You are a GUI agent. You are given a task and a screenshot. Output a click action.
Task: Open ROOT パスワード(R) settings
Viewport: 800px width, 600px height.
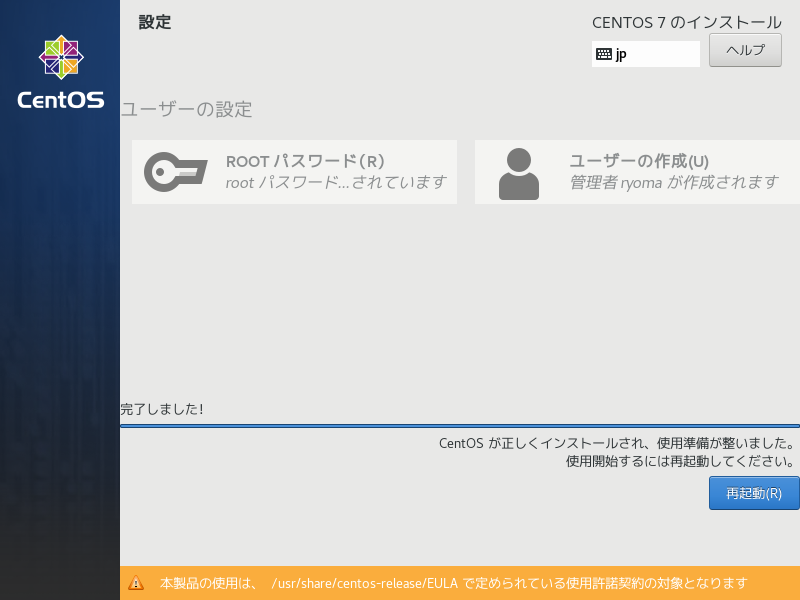(294, 172)
